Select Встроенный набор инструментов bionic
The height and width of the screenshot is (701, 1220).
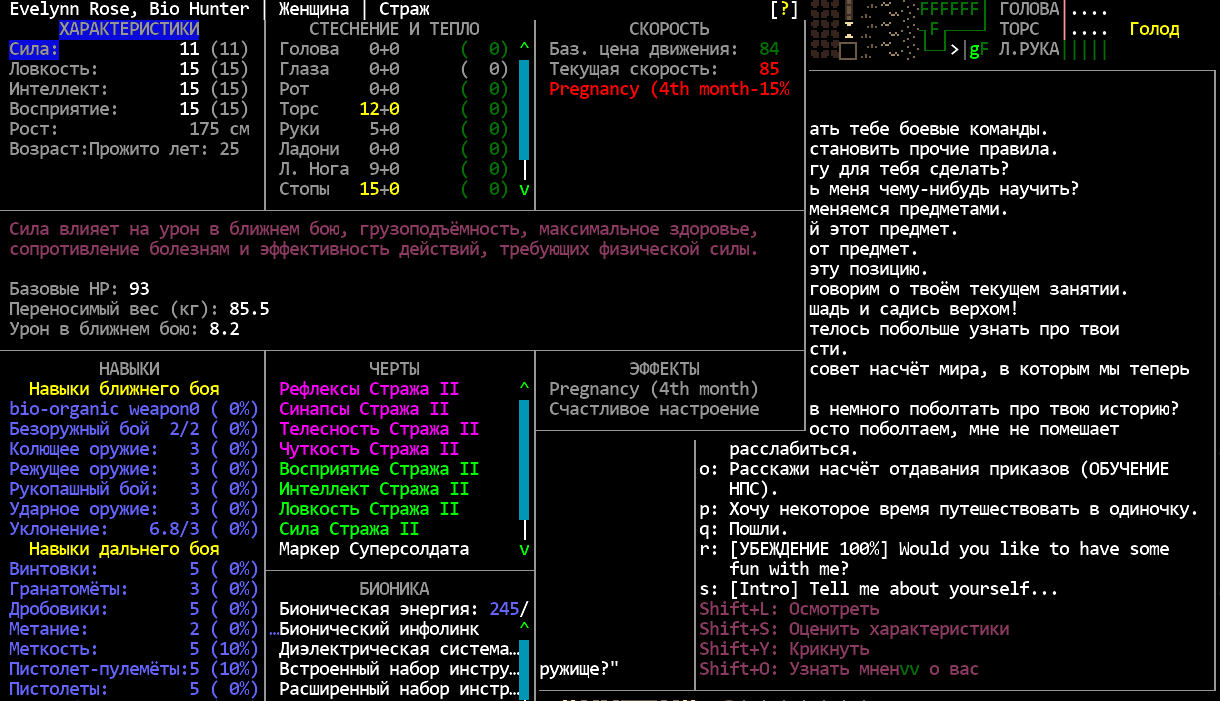tap(399, 669)
